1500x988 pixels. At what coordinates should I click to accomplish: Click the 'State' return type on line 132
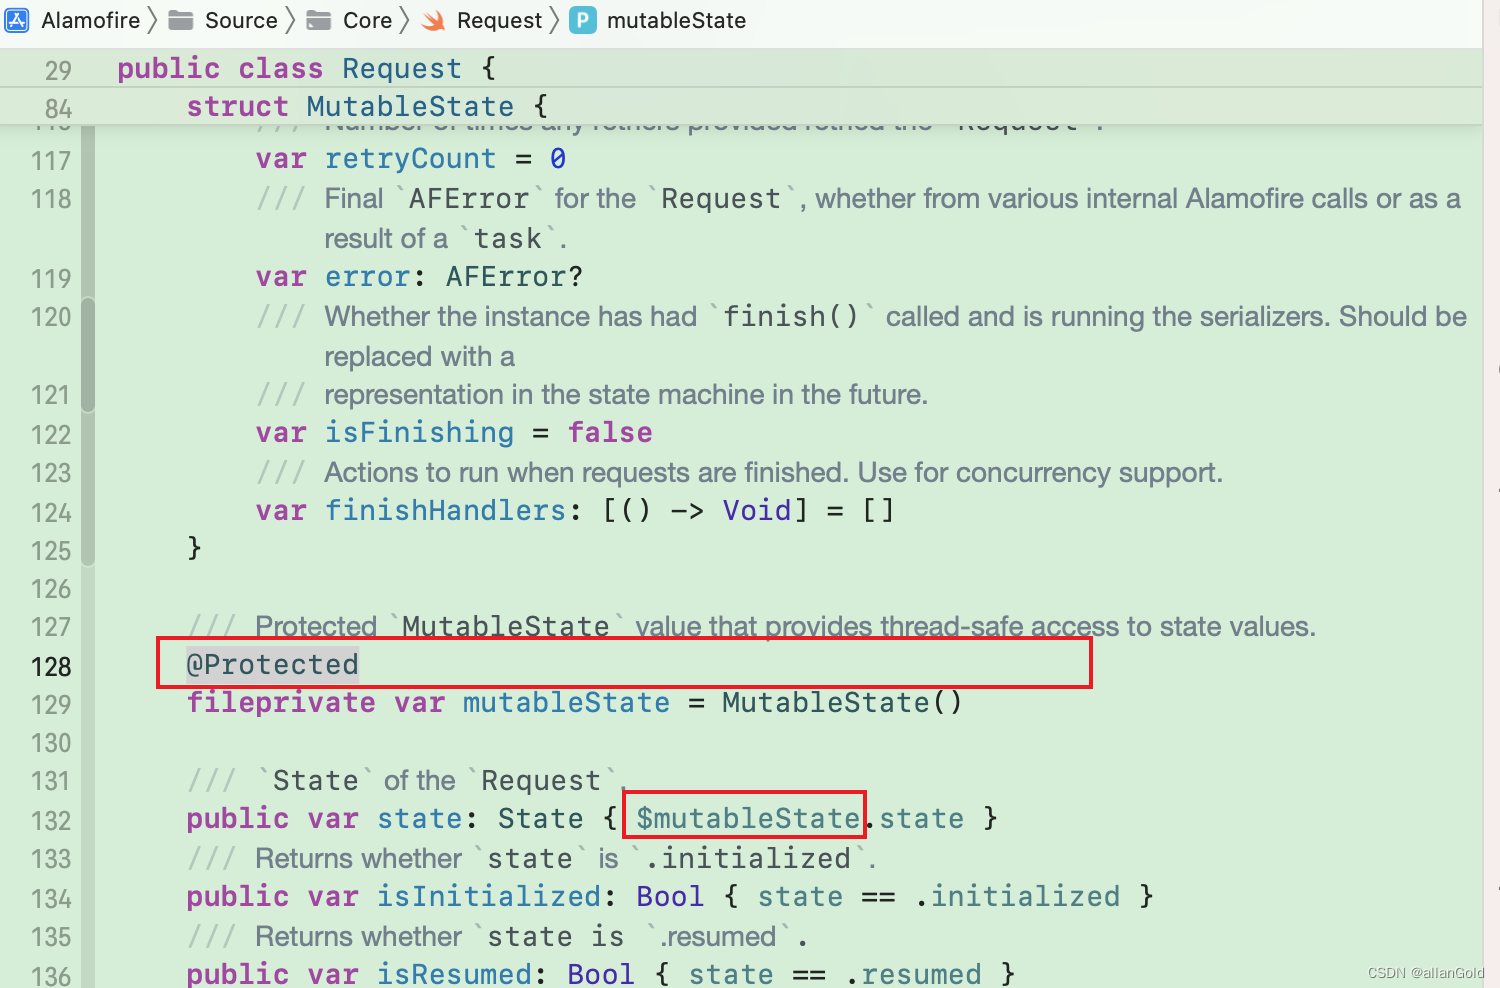click(x=540, y=819)
